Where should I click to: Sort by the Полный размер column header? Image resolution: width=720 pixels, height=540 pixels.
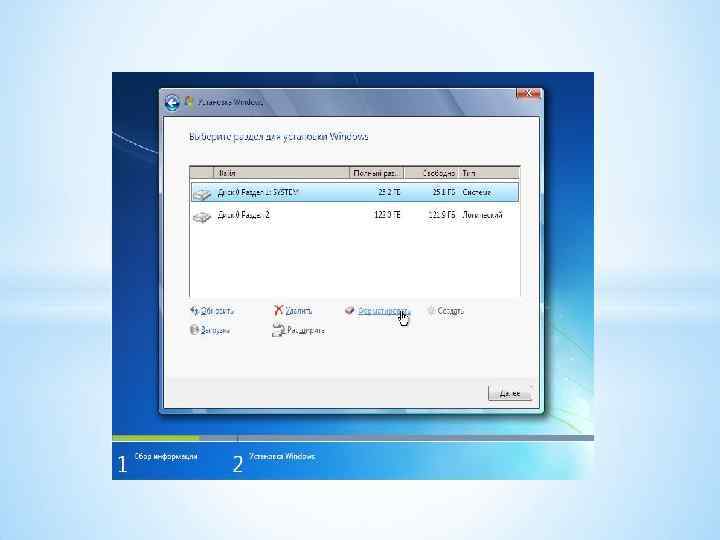pos(376,173)
